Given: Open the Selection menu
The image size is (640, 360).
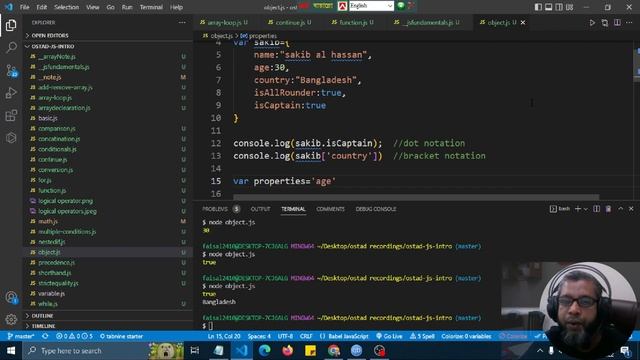Looking at the screenshot, I should click(x=66, y=7).
